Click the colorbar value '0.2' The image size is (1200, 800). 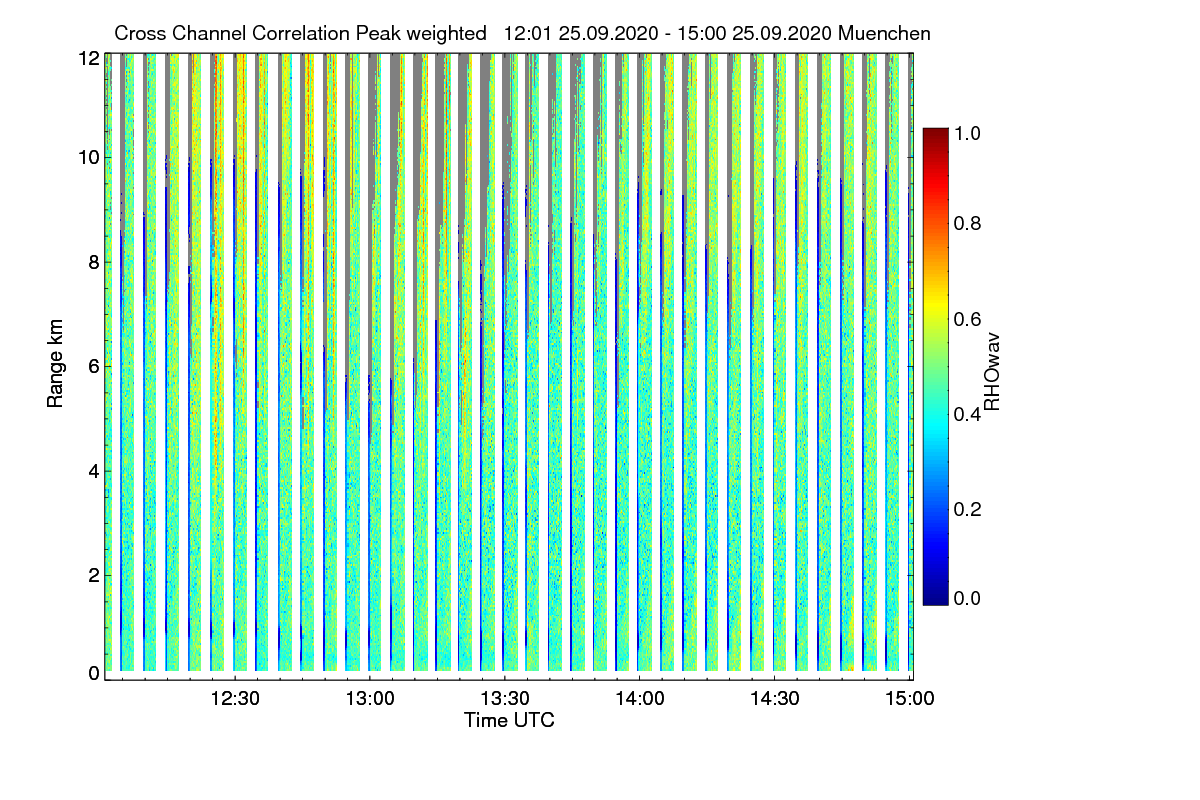pos(968,509)
